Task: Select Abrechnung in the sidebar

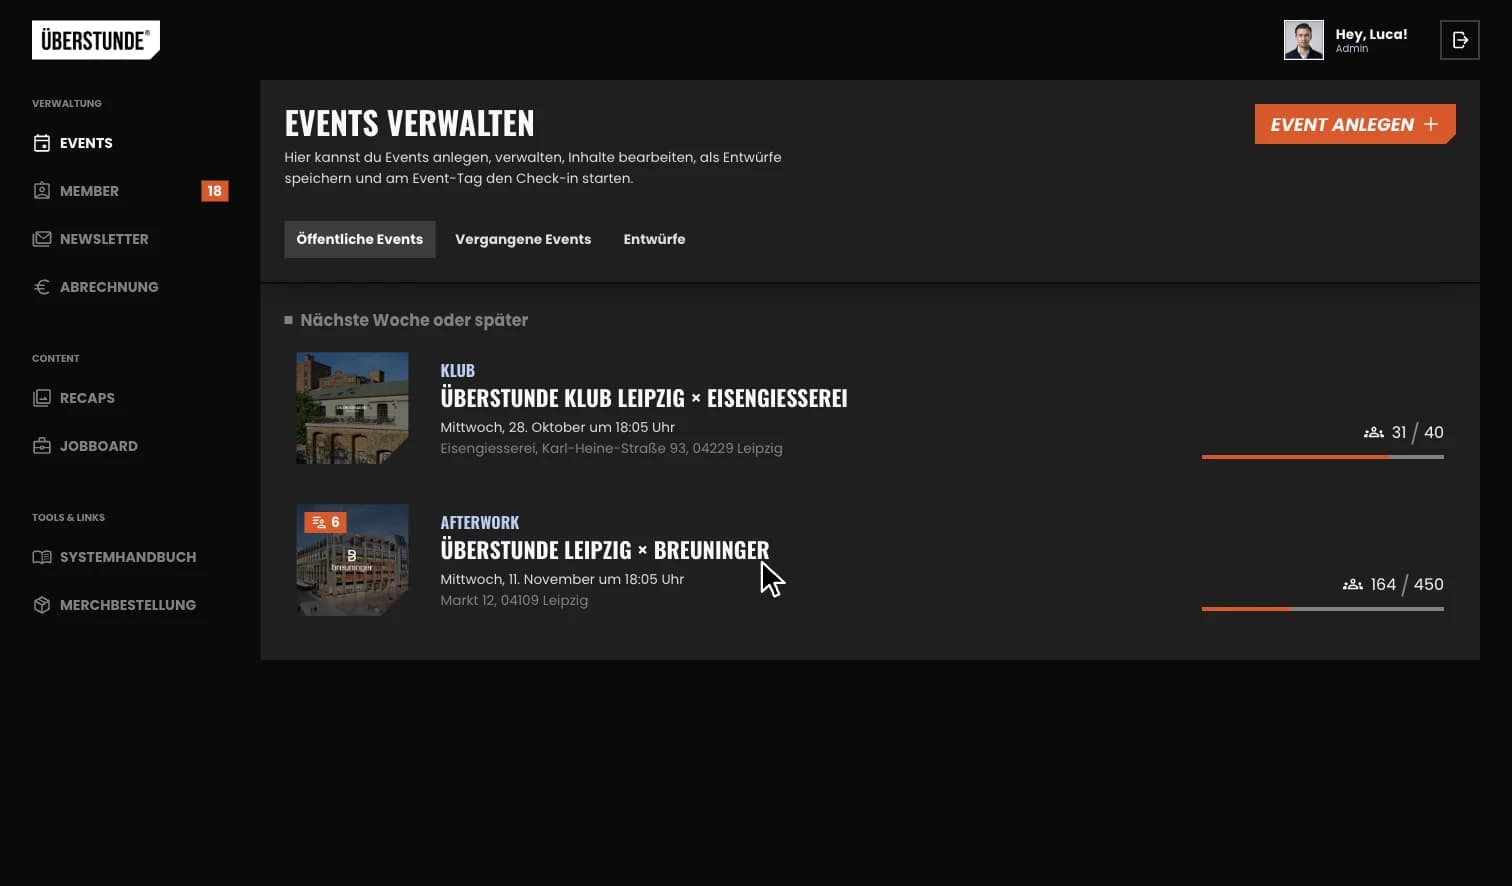Action: tap(109, 287)
